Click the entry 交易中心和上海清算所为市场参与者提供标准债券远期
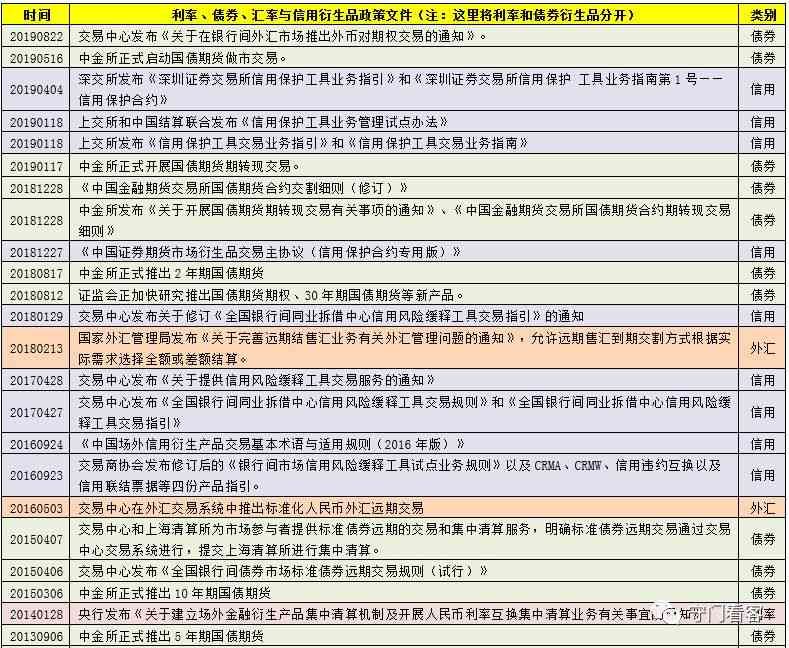 click(405, 539)
